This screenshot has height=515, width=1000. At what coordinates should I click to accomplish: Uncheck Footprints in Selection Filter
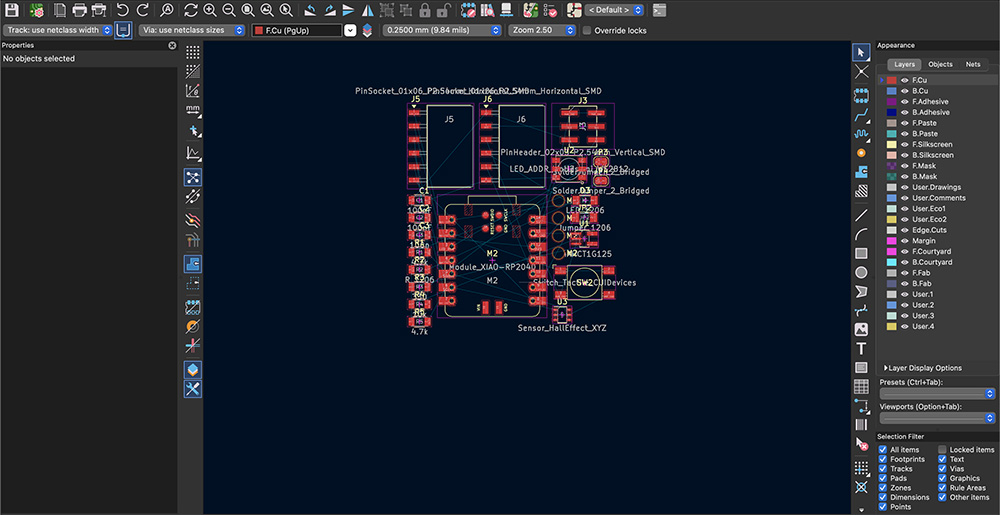click(883, 459)
